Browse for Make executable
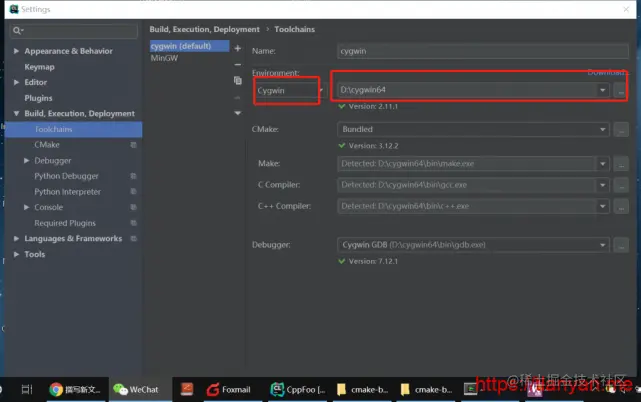The height and width of the screenshot is (402, 641). (x=621, y=164)
